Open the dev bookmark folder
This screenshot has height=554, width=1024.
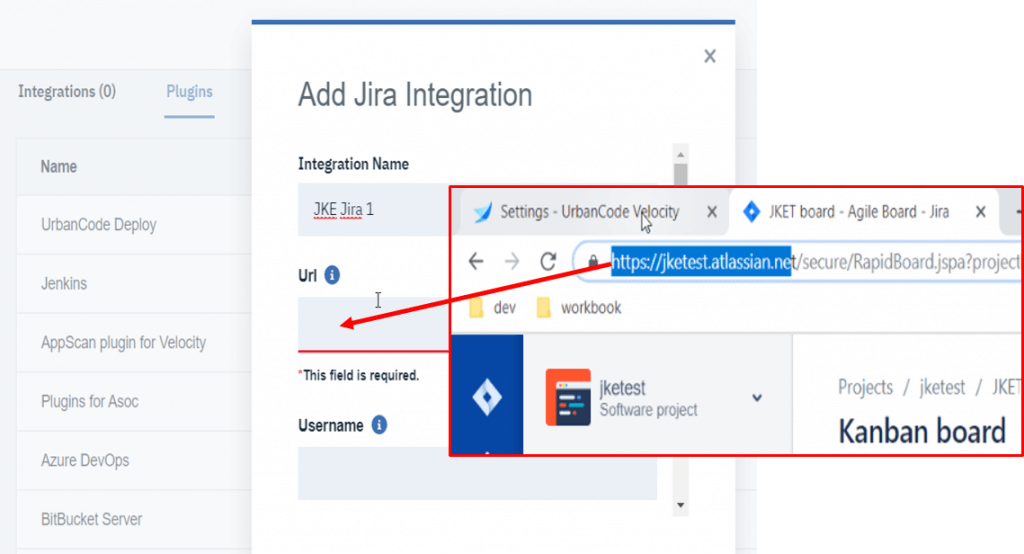[492, 308]
